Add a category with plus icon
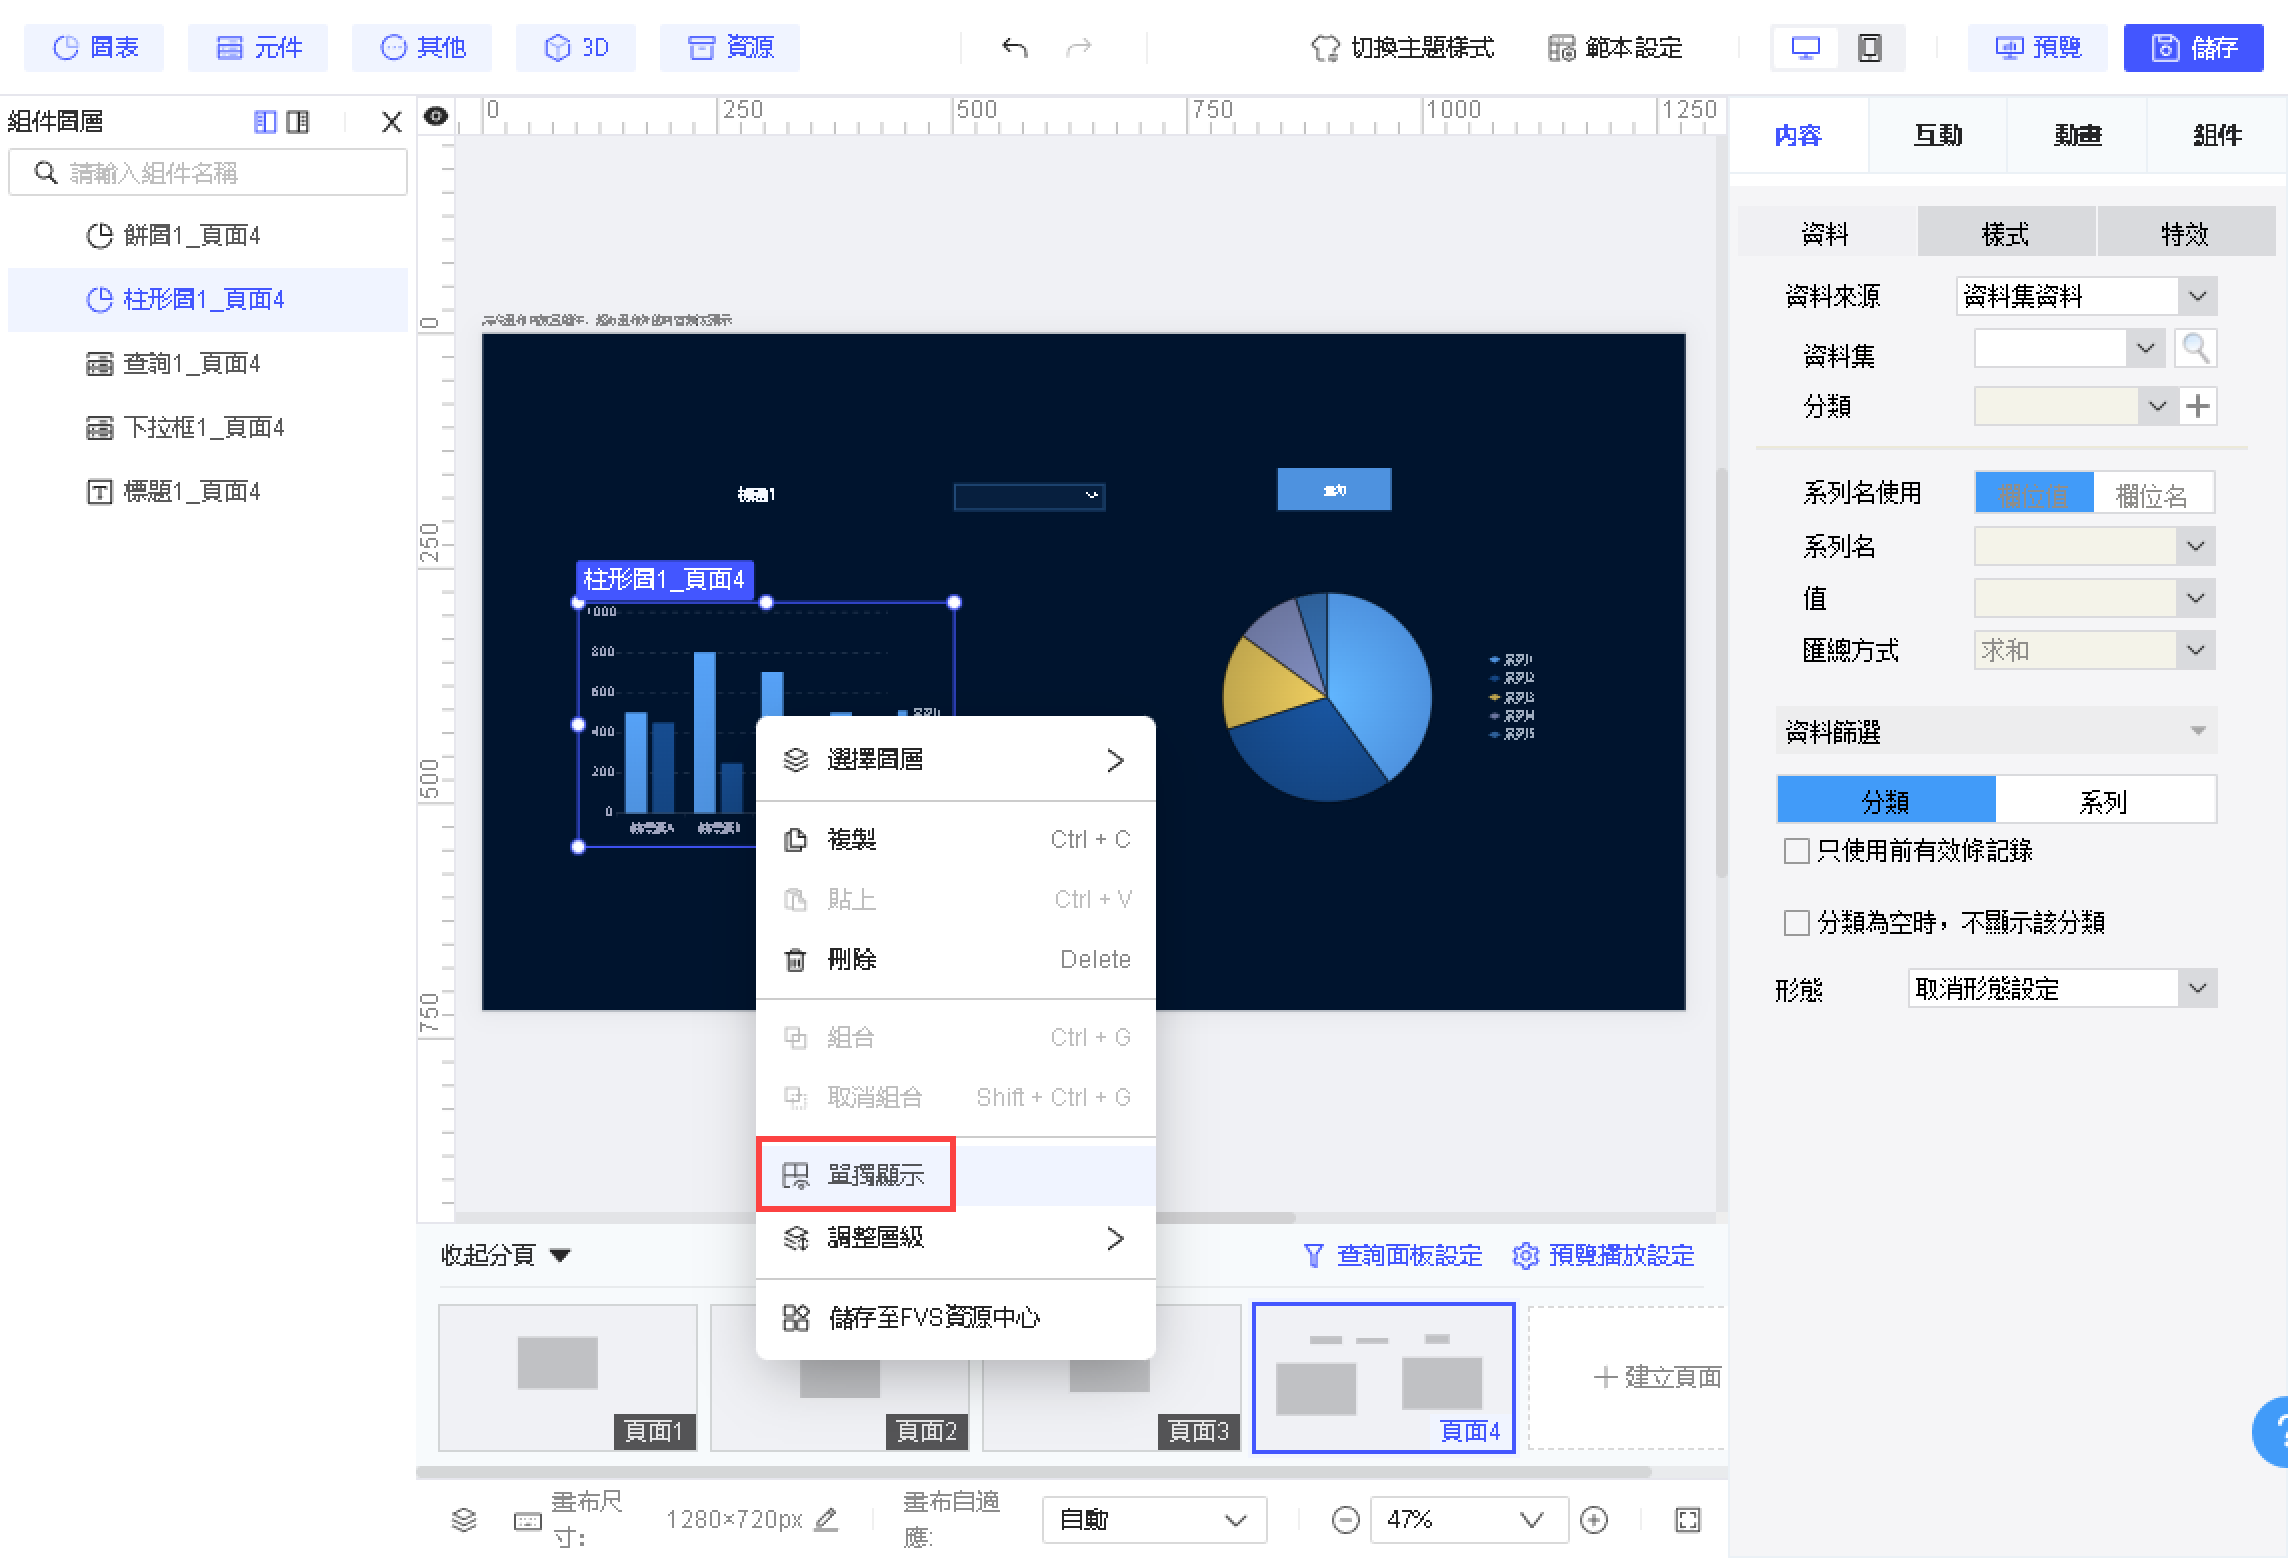The width and height of the screenshot is (2288, 1558). point(2197,406)
